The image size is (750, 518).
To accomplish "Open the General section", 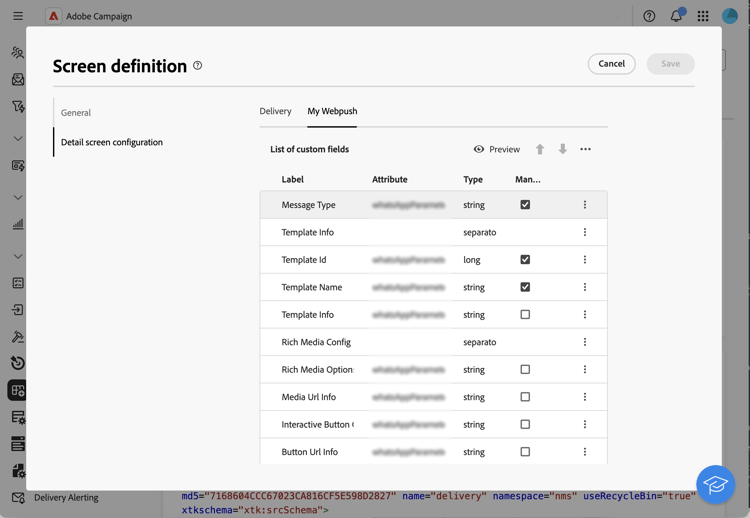I will pos(76,113).
